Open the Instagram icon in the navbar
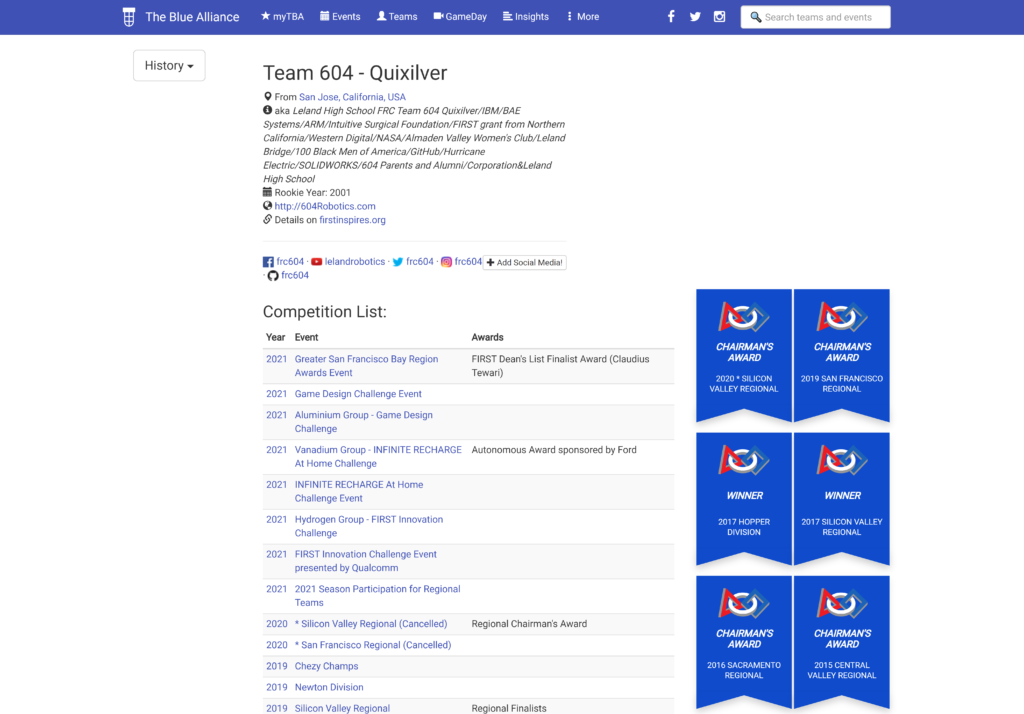 tap(719, 17)
